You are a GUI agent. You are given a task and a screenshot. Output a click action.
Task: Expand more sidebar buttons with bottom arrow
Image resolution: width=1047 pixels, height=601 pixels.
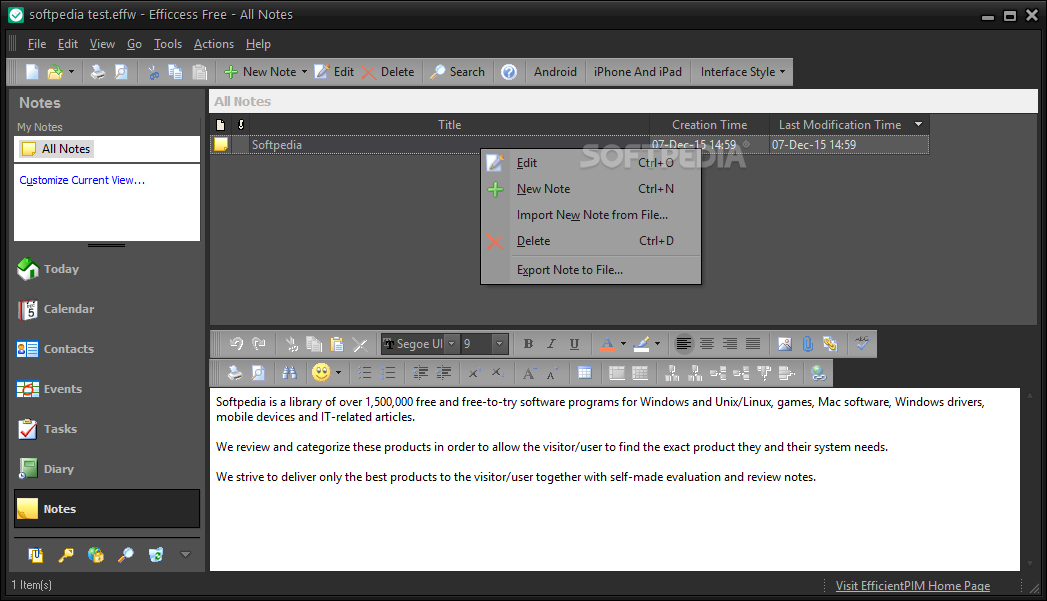186,554
